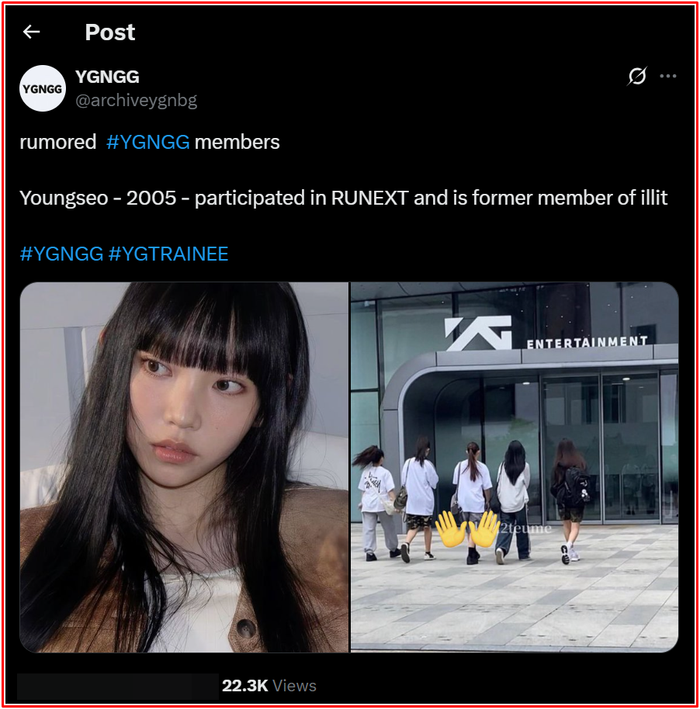Show the 22.3K Views analytics
The image size is (700, 709).
(269, 685)
